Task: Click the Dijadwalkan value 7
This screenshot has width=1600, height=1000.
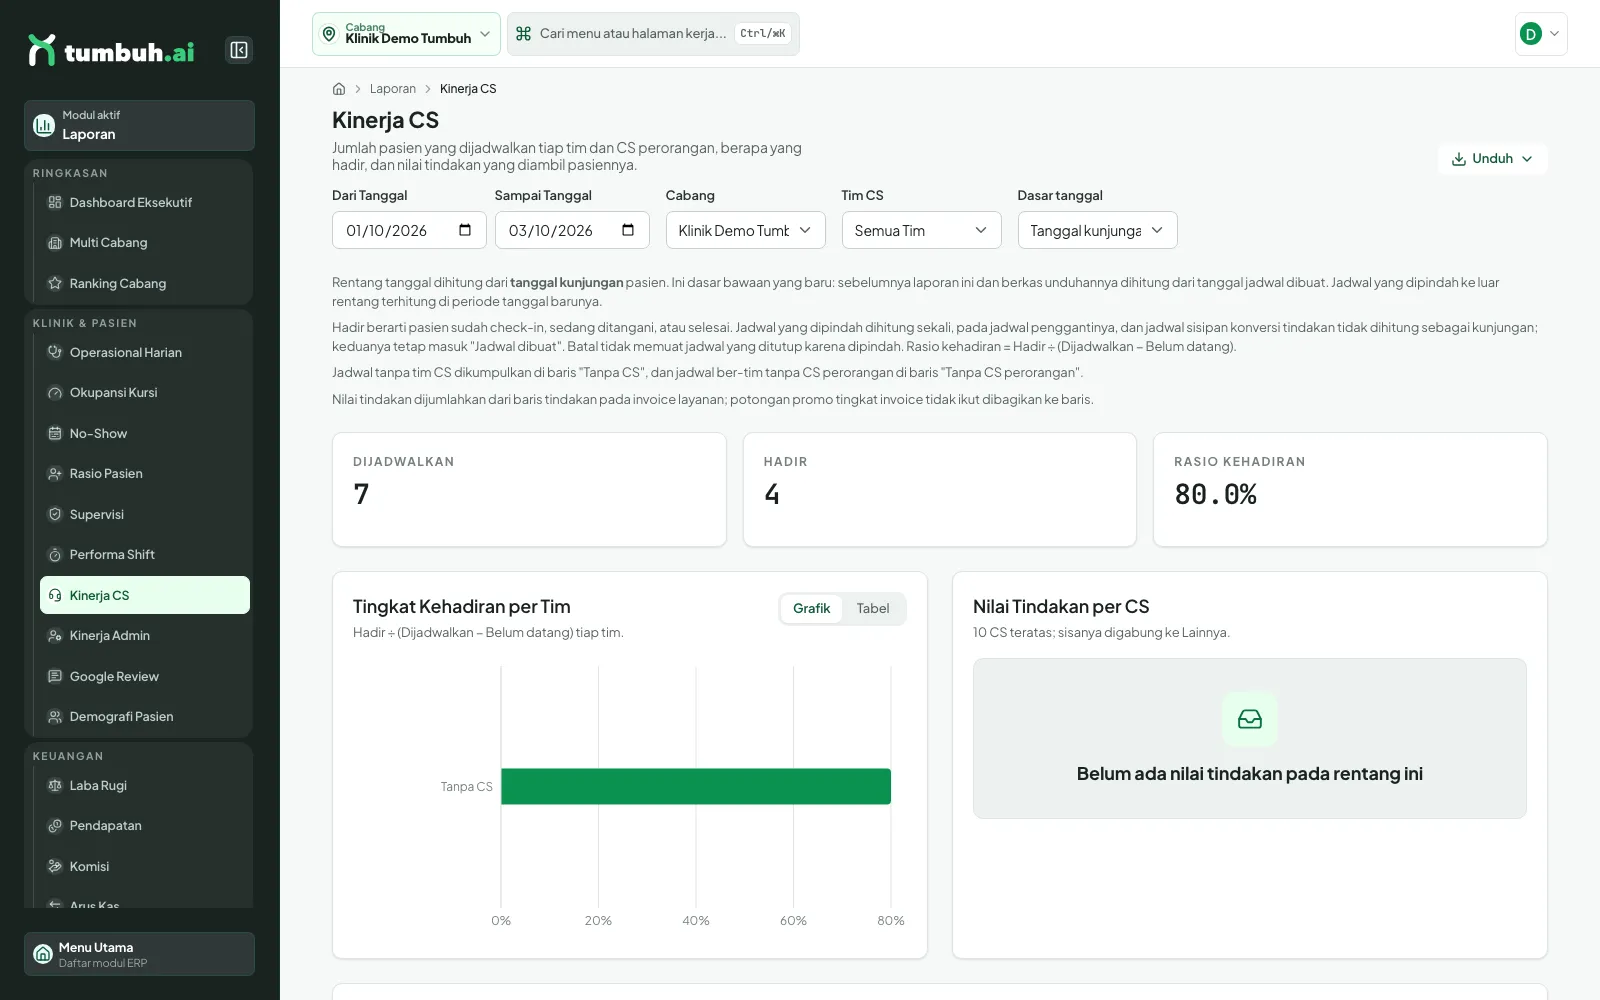Action: click(x=362, y=494)
